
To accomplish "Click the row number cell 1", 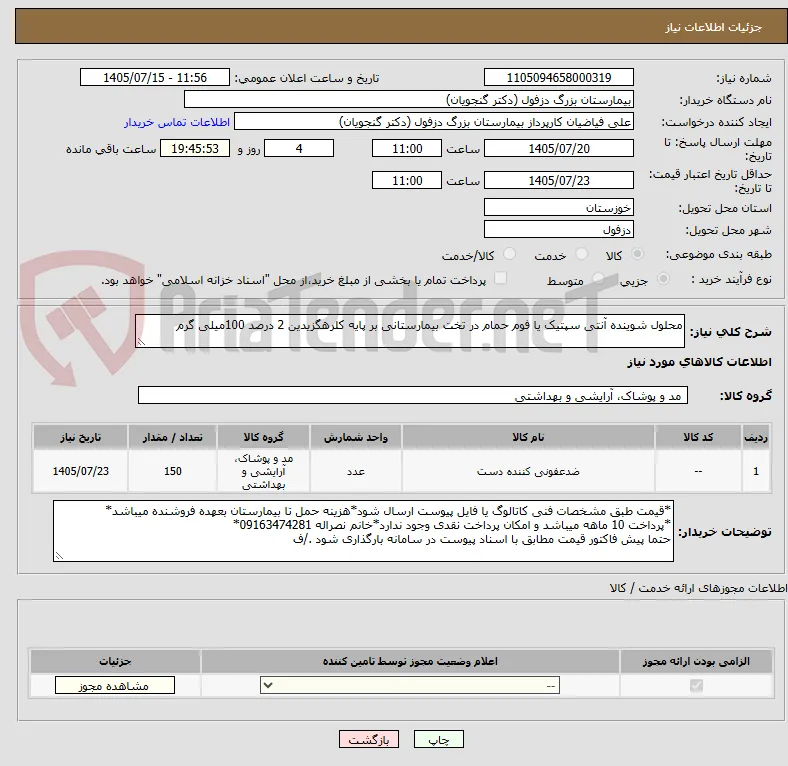I will tap(756, 471).
